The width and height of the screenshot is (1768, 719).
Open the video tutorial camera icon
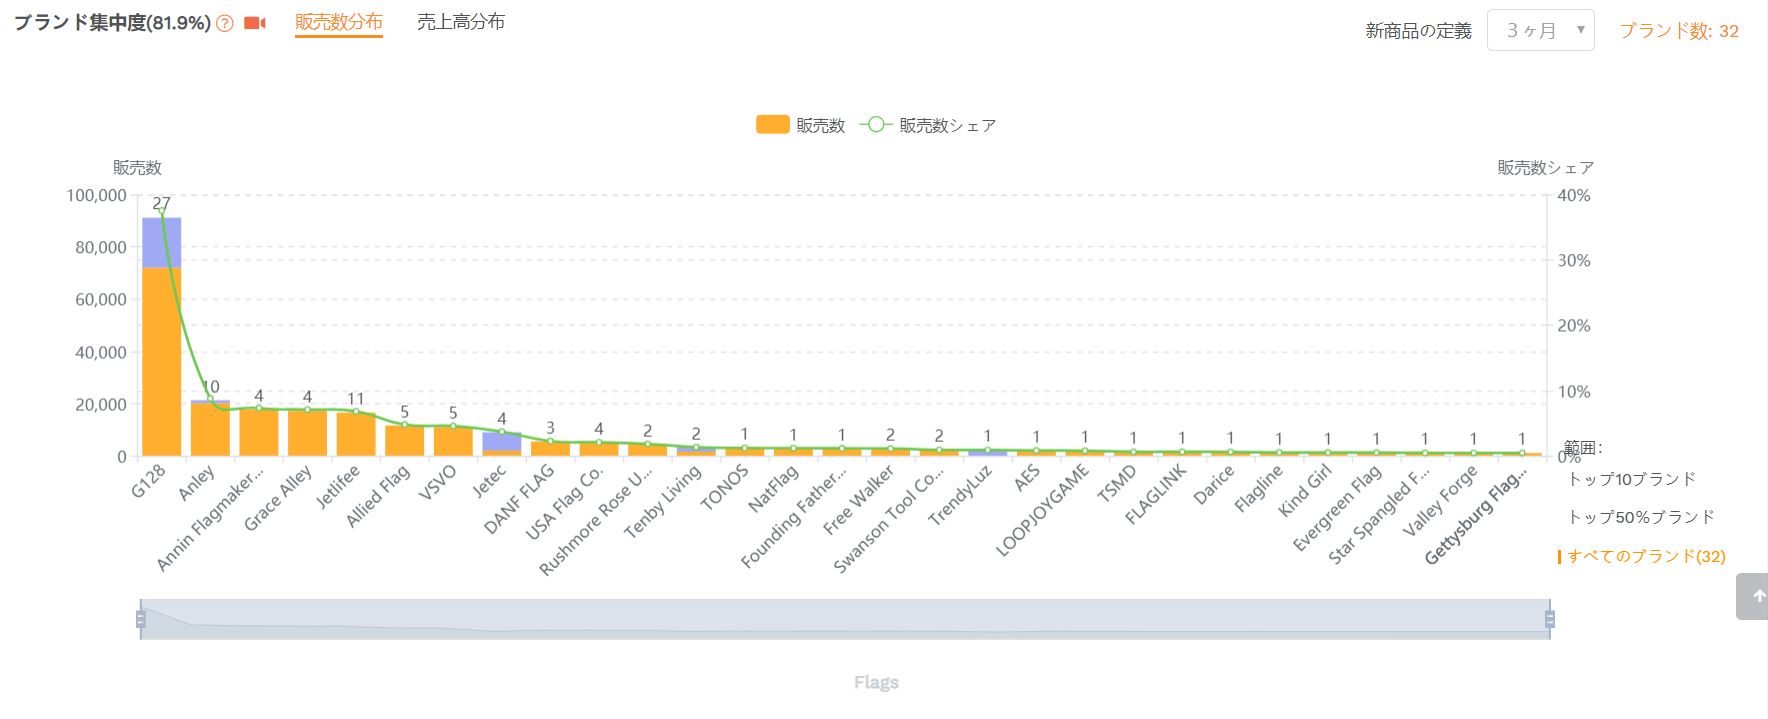[x=255, y=23]
